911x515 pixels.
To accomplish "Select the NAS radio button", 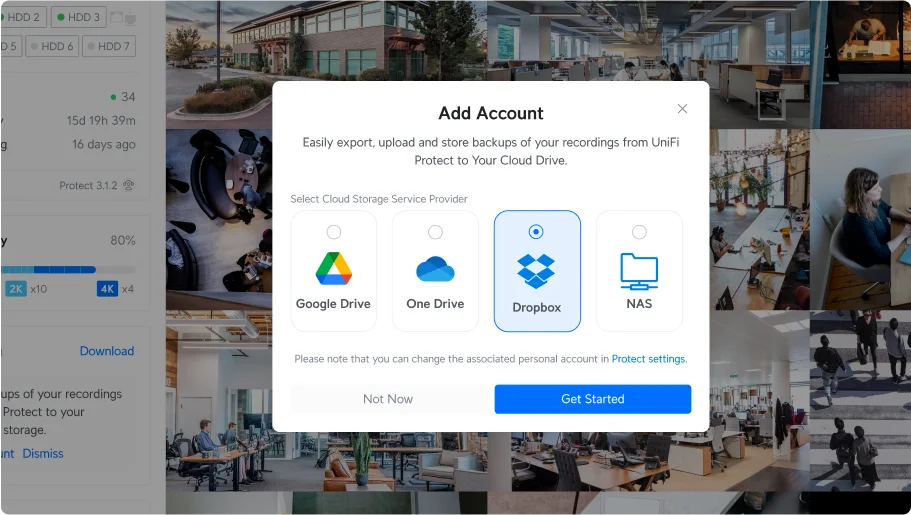I will 639,232.
